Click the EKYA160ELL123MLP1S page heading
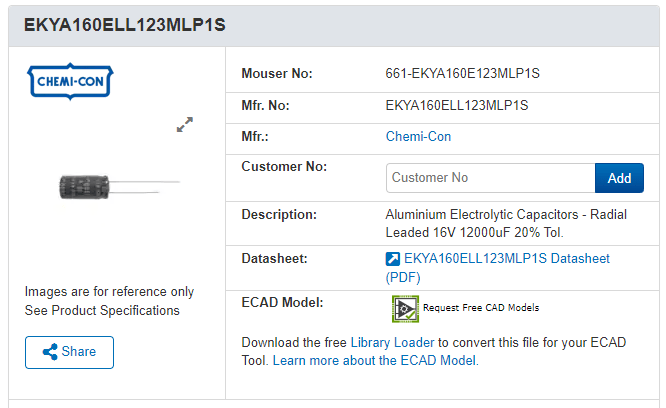 [124, 25]
